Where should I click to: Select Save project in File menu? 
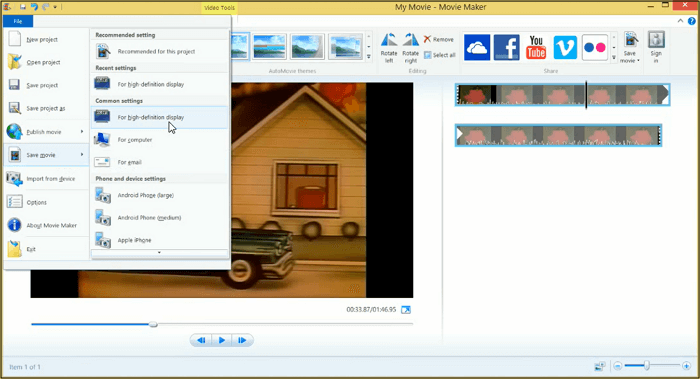pyautogui.click(x=46, y=85)
